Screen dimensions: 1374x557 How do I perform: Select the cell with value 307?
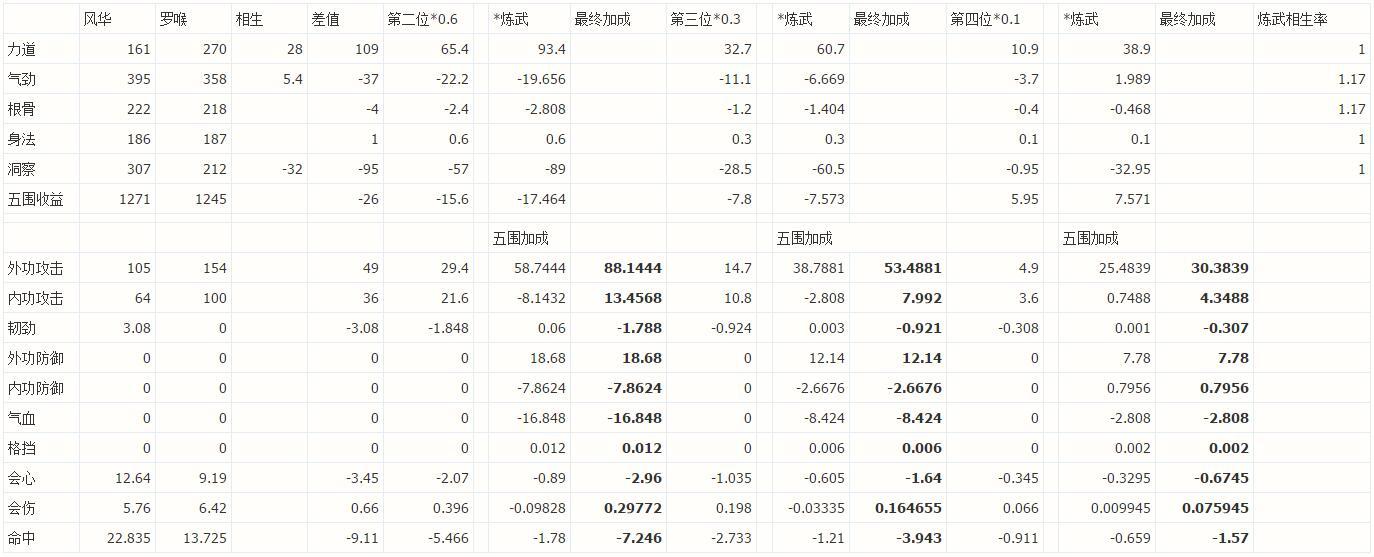pyautogui.click(x=138, y=169)
